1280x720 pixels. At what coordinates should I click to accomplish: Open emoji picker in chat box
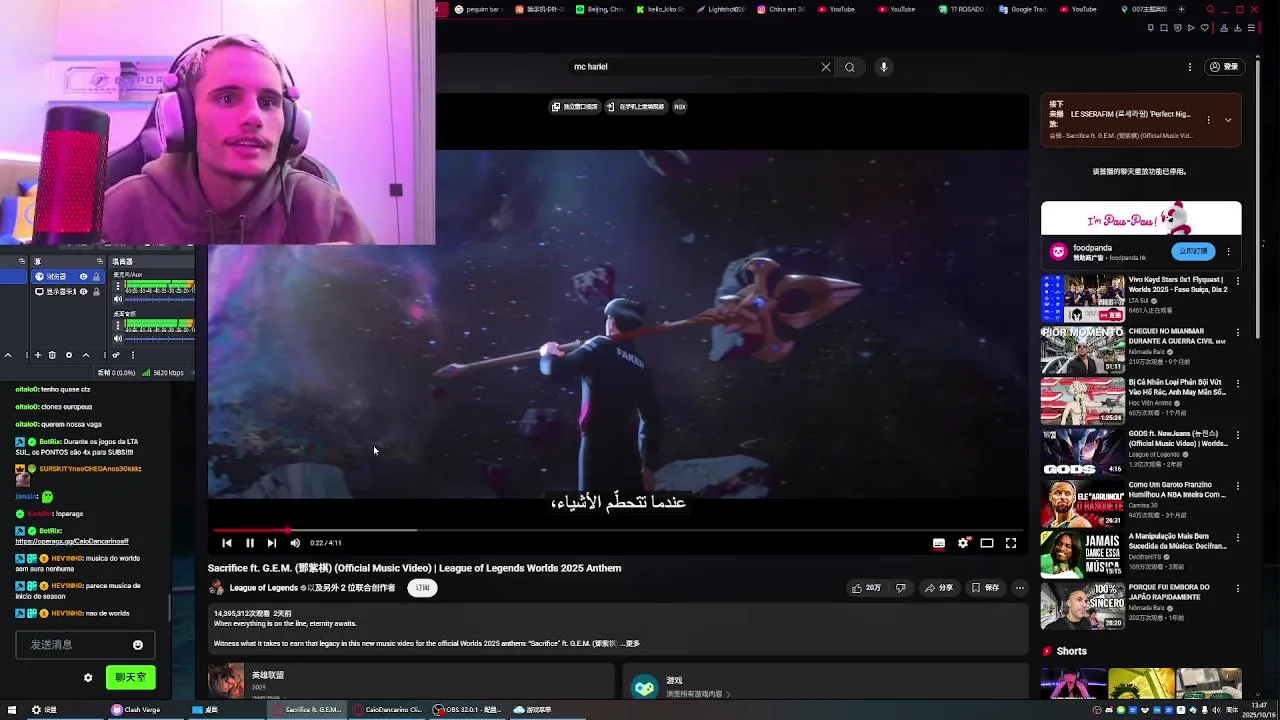click(138, 645)
